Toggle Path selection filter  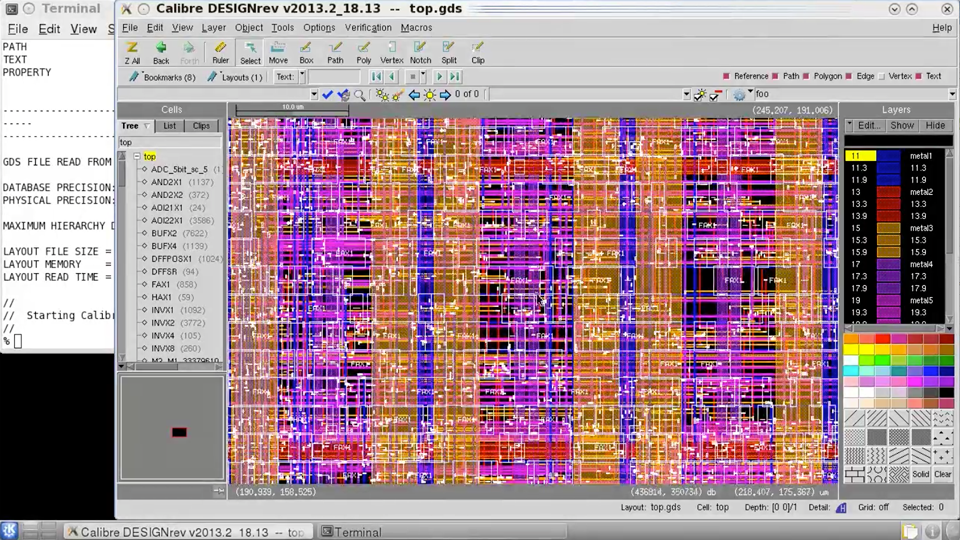[775, 77]
